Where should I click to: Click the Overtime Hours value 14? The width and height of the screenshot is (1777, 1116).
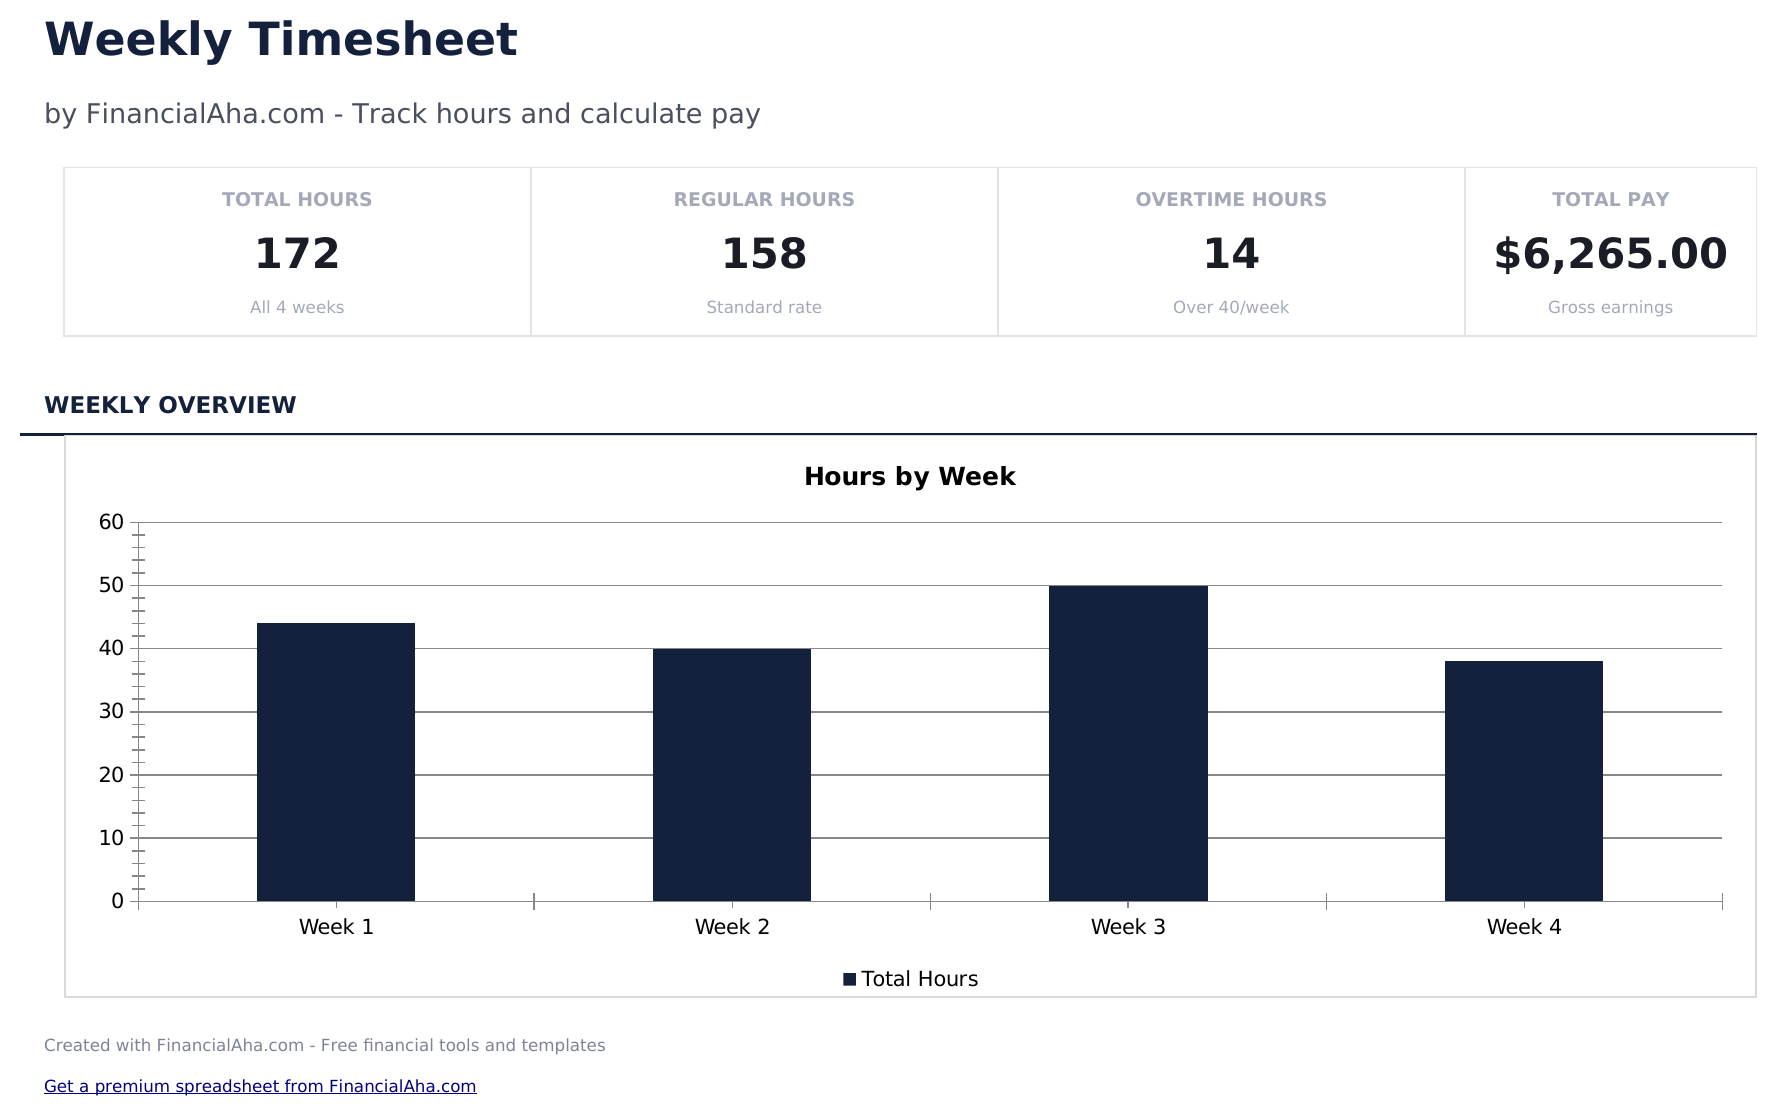tap(1231, 254)
